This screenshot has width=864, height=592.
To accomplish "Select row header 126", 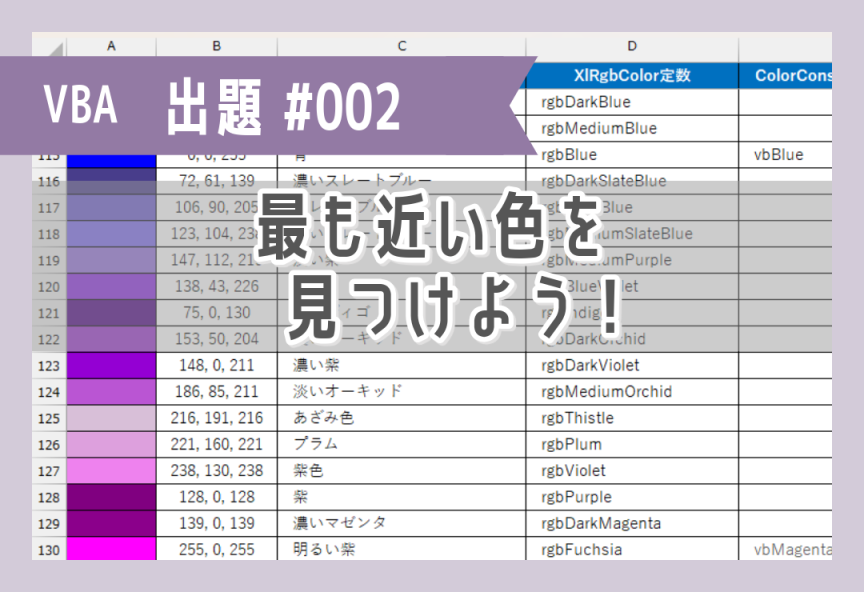I will pyautogui.click(x=49, y=445).
